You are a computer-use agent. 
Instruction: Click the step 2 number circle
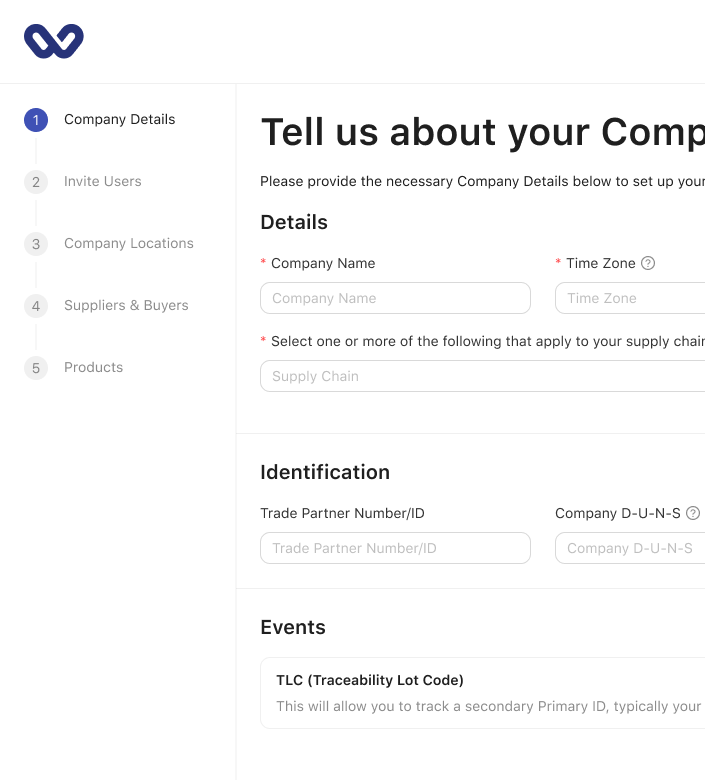36,182
